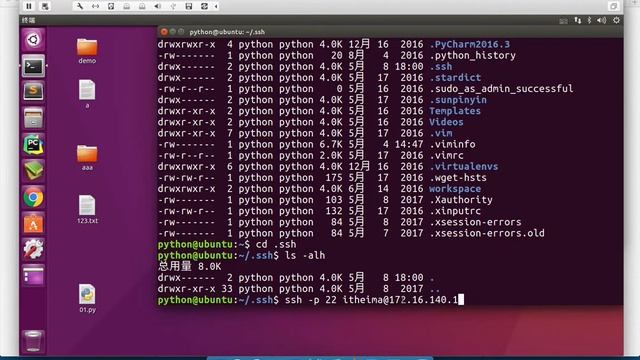This screenshot has height=360, width=640.
Task: Click the .python_history file entry
Action: click(472, 55)
